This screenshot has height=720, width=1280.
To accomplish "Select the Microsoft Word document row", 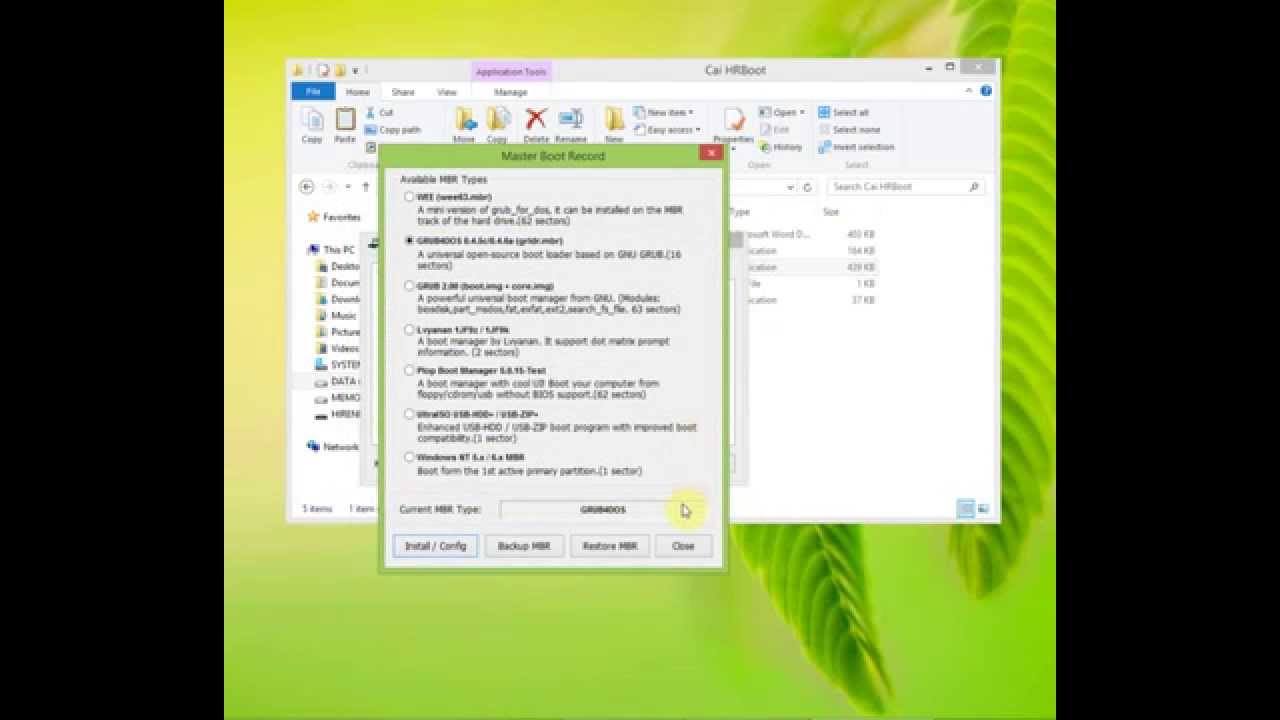I will (812, 234).
